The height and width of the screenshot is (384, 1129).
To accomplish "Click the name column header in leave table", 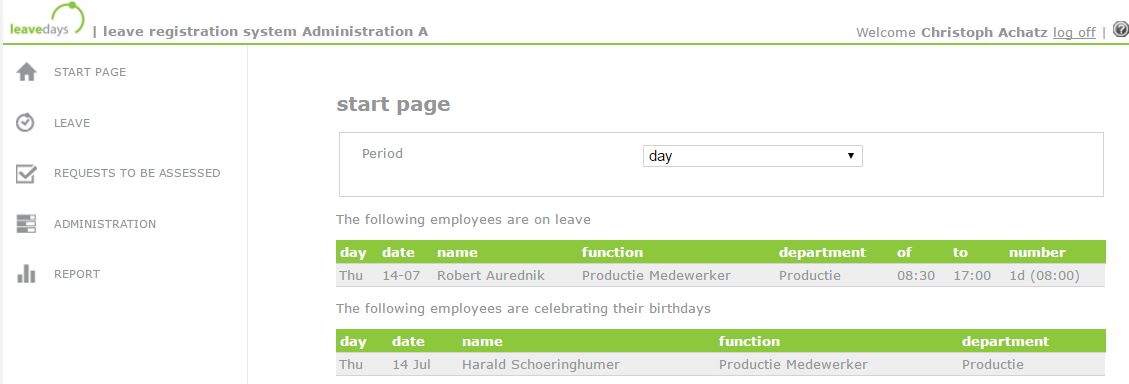I will [x=457, y=252].
